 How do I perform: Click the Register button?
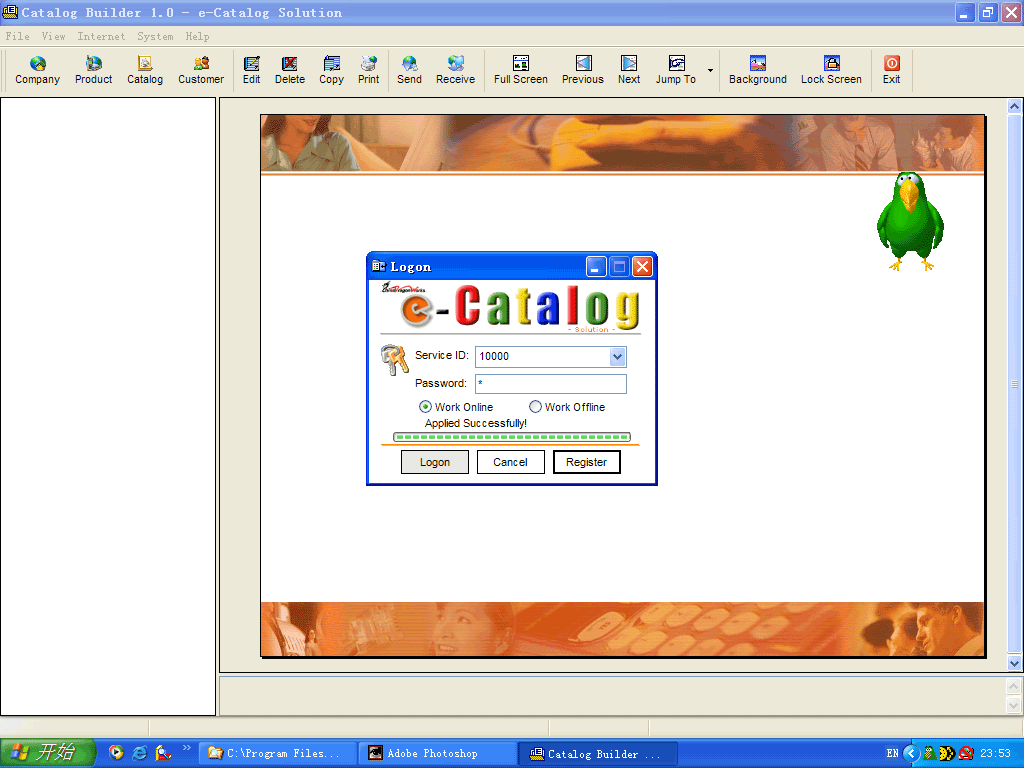pos(586,462)
